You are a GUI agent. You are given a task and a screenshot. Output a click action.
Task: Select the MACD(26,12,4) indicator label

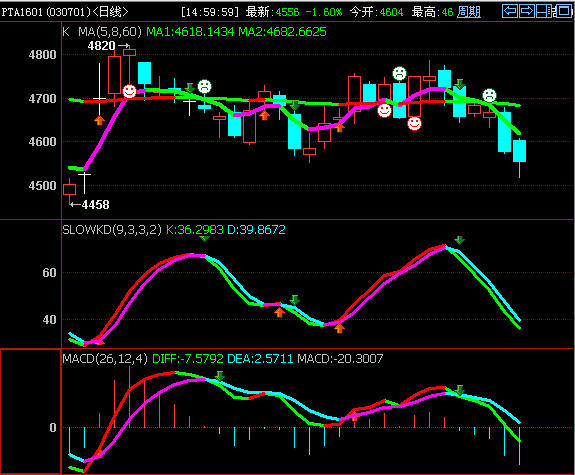click(105, 358)
